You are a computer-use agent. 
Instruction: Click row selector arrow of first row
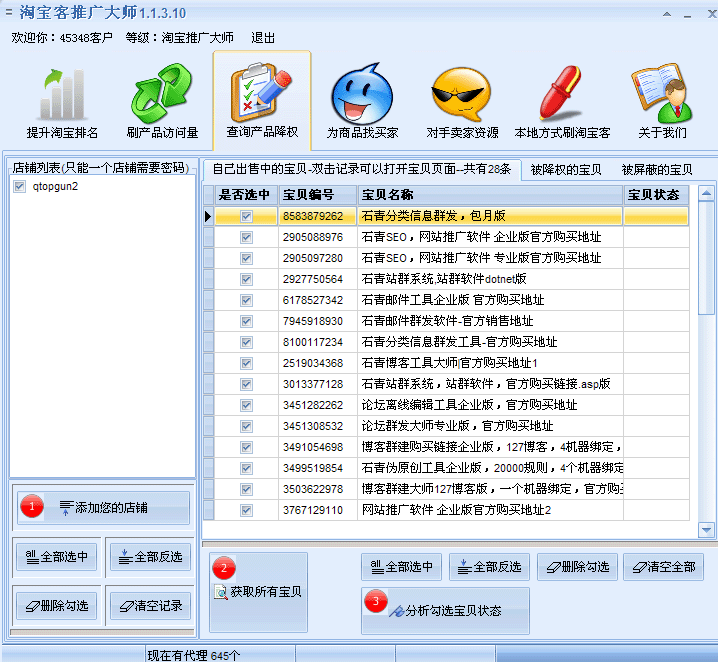click(208, 216)
